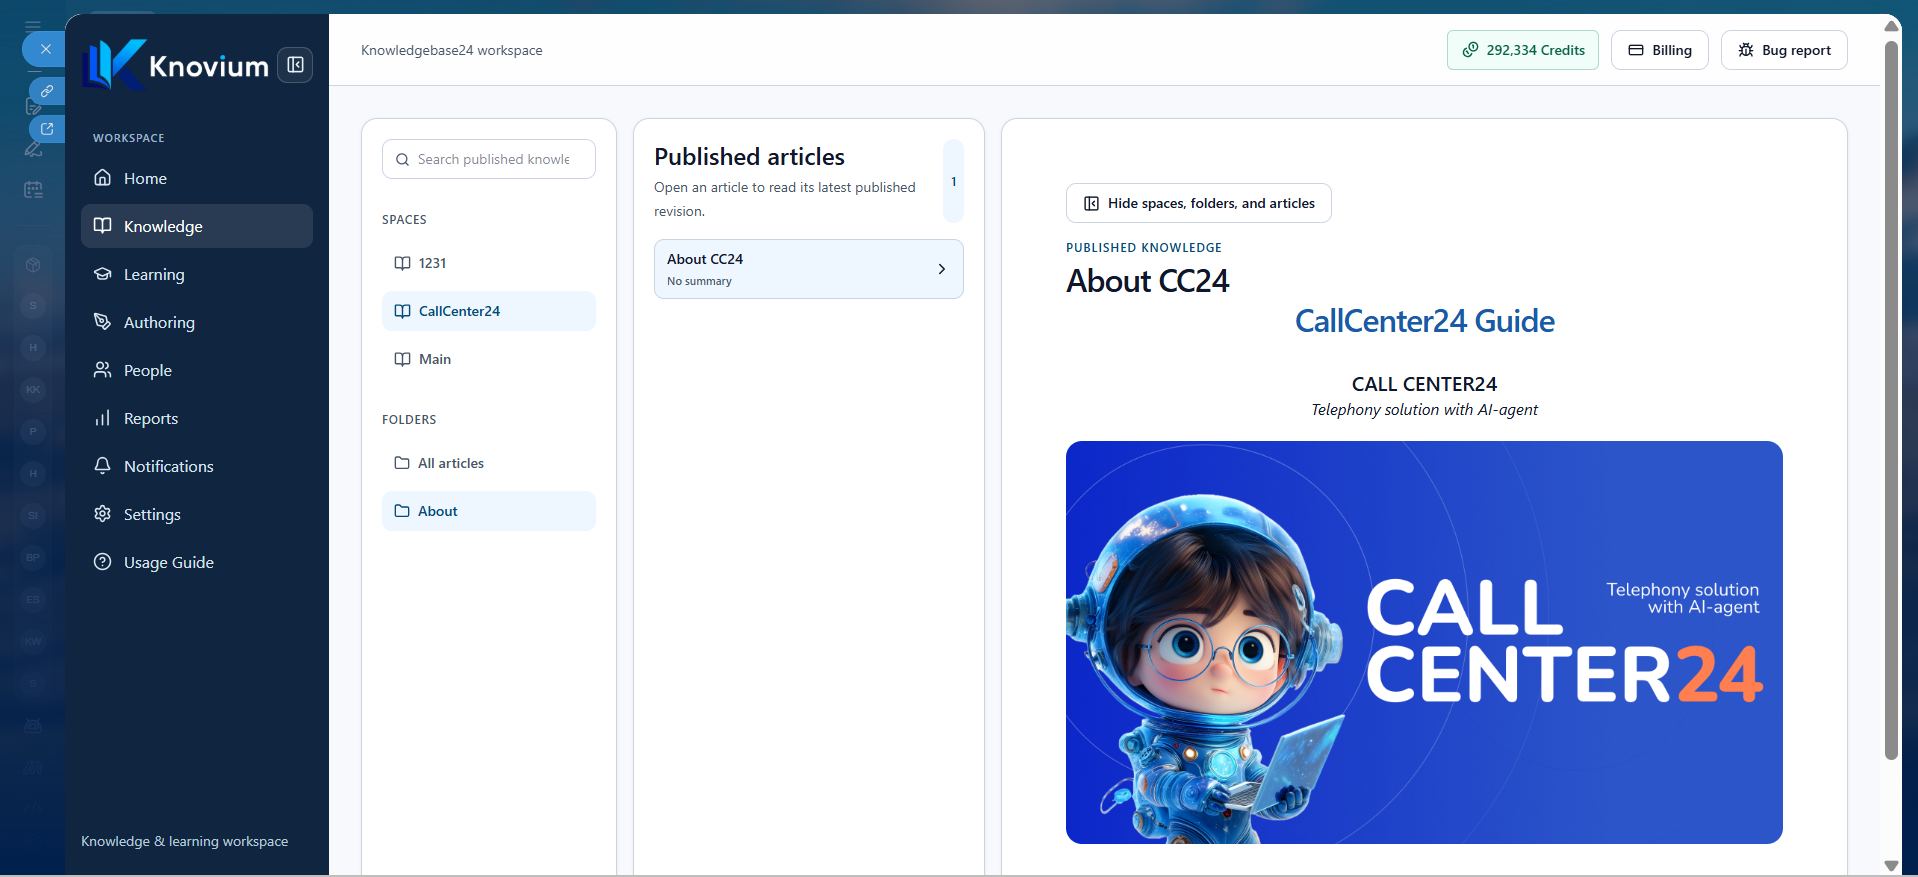Click the blue link chain icon
1918x877 pixels.
click(x=47, y=91)
